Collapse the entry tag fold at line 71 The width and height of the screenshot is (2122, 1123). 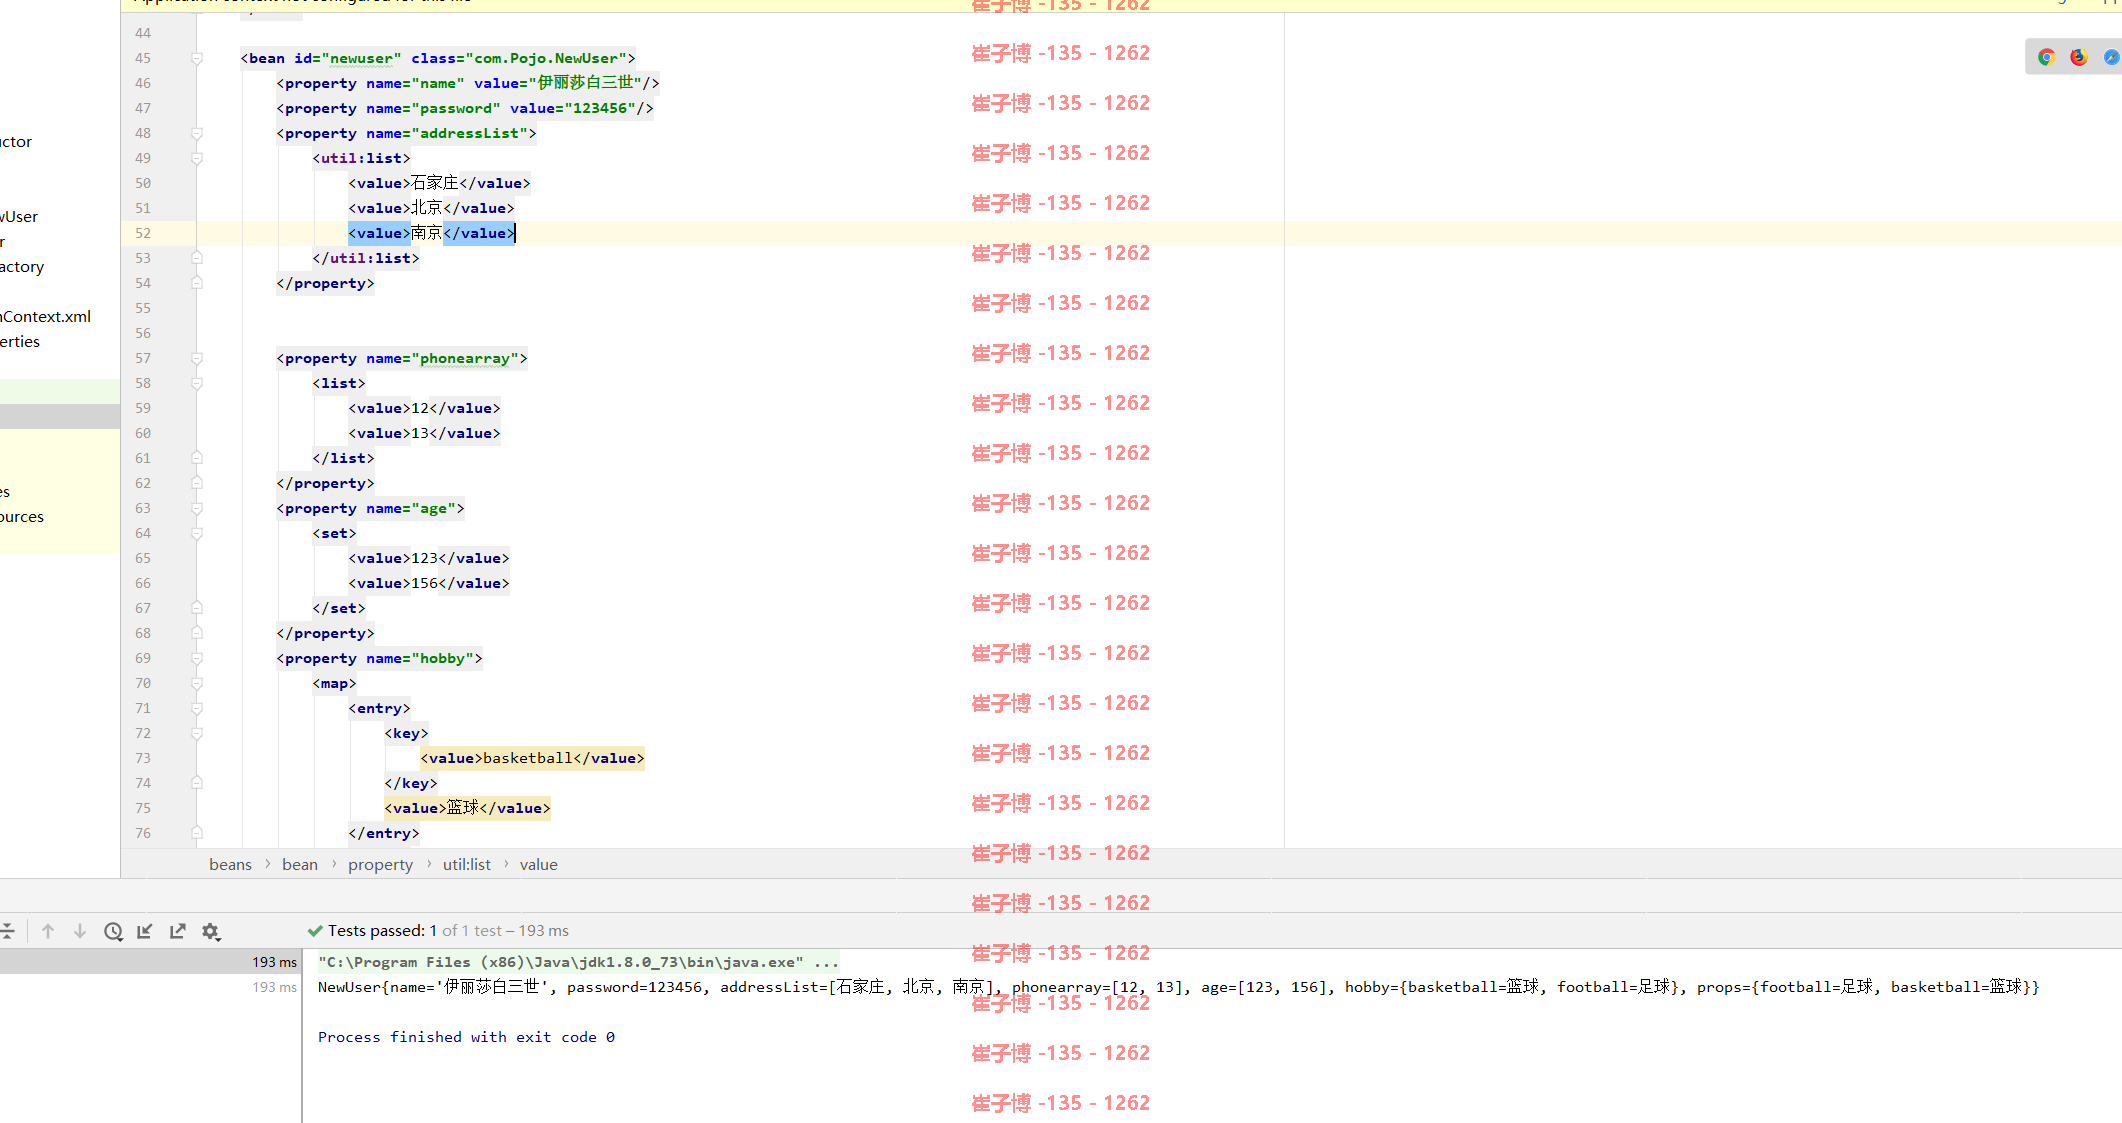point(197,708)
